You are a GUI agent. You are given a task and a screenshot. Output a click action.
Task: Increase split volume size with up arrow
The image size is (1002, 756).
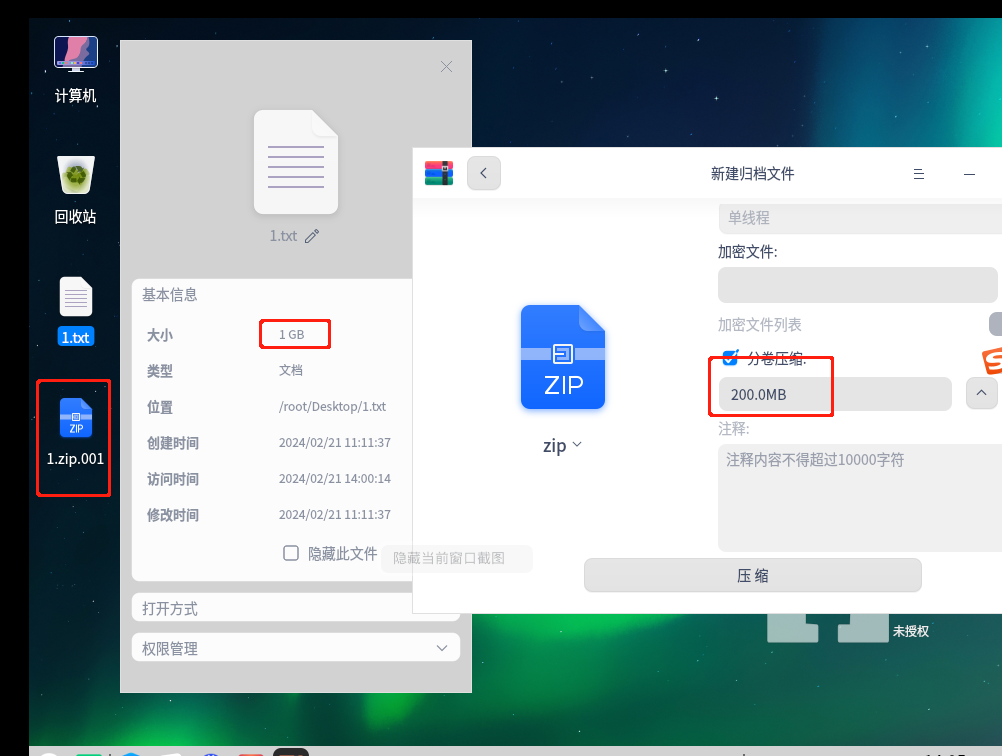(x=981, y=393)
